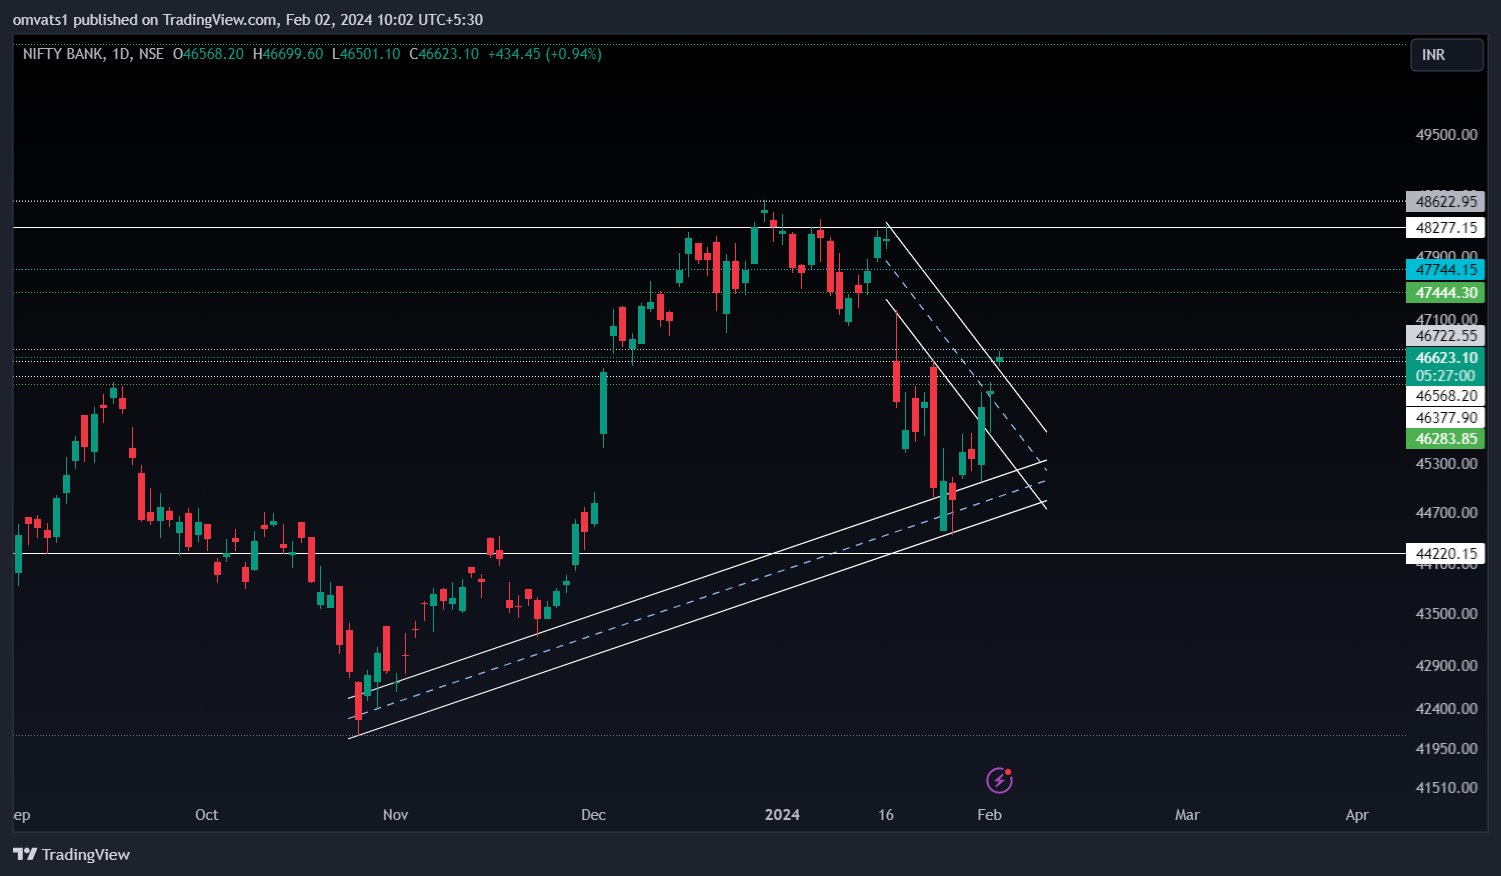1501x876 pixels.
Task: Click the close value C46623.10 in legend
Action: tap(444, 54)
